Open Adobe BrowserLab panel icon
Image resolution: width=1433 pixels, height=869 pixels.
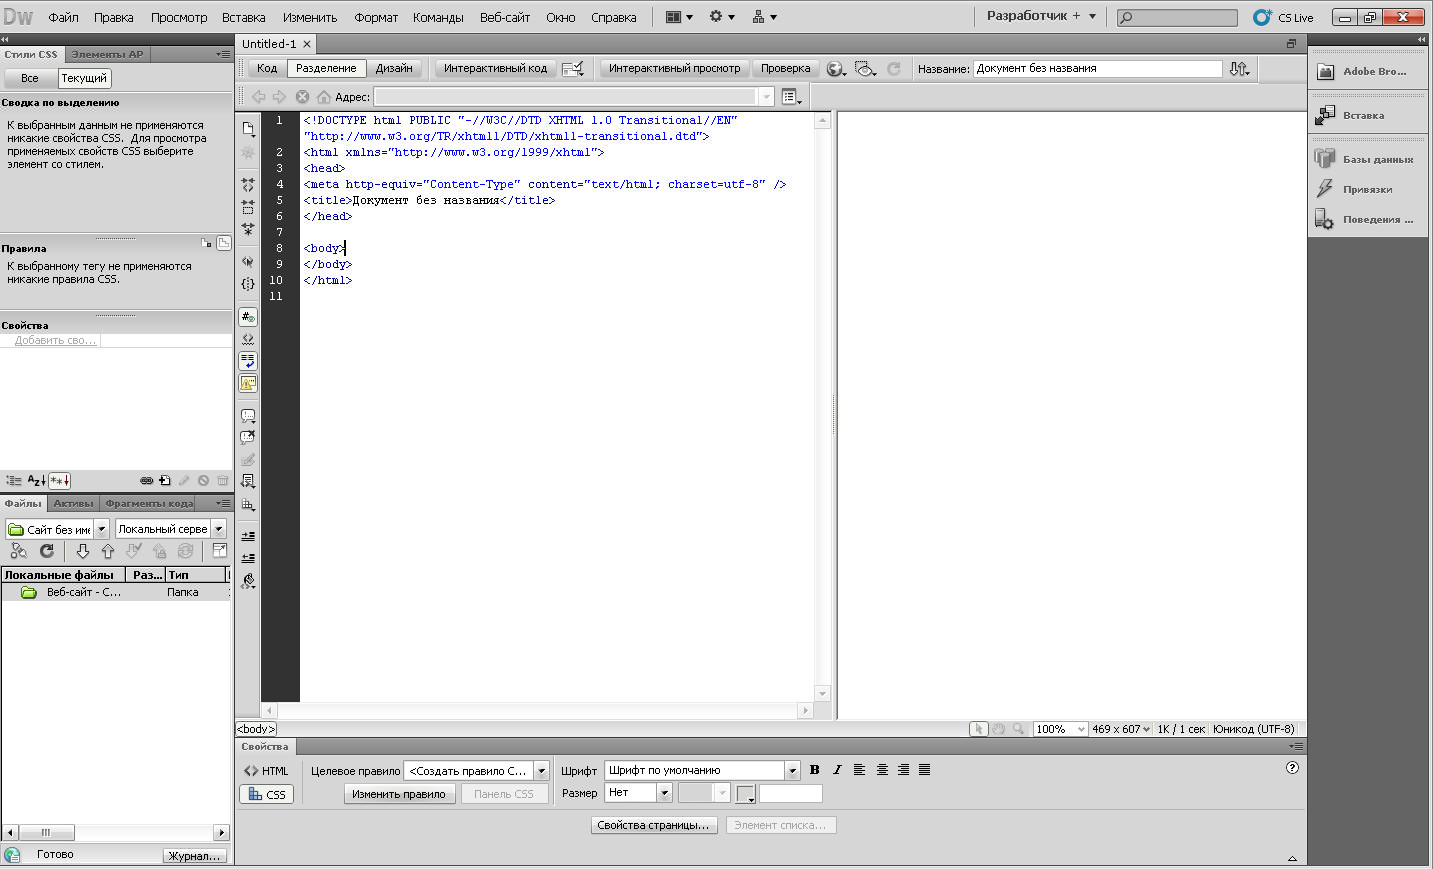(x=1326, y=71)
